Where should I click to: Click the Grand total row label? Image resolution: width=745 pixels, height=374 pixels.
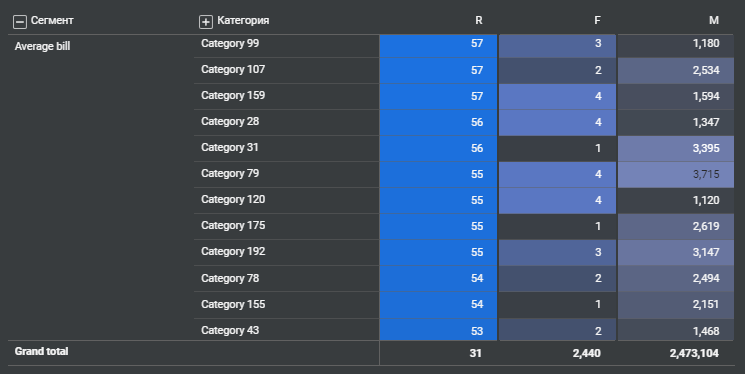(41, 352)
